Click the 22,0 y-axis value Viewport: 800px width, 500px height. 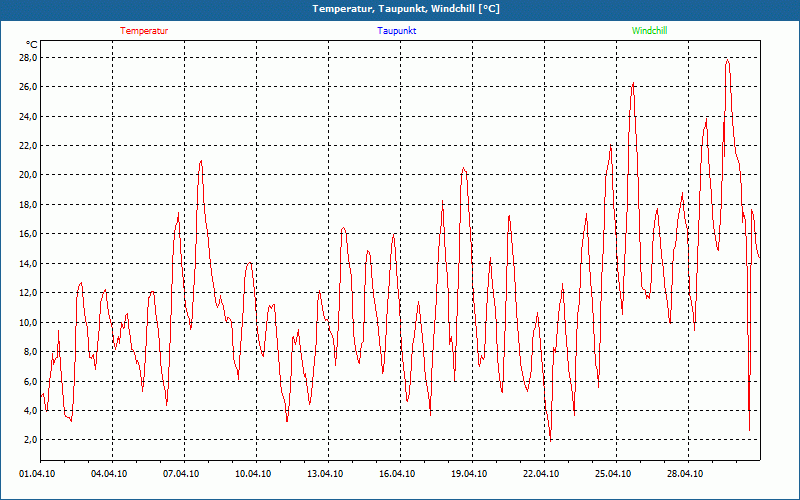[x=29, y=146]
